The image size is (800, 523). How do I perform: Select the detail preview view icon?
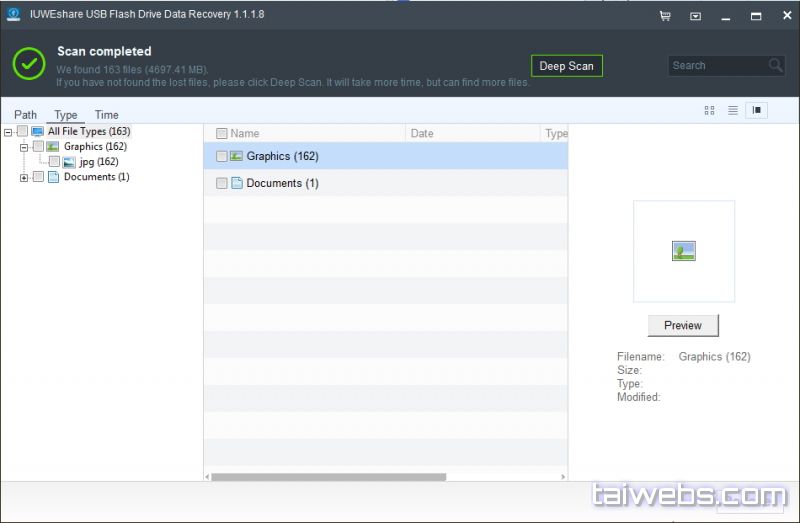[756, 110]
